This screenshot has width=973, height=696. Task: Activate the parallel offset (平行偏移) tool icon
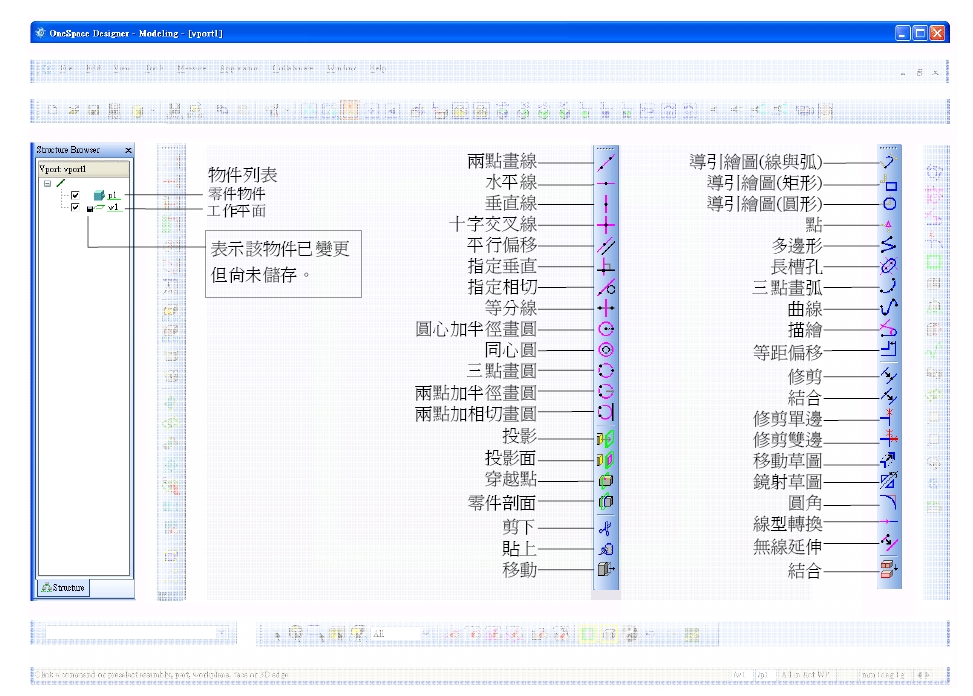(606, 246)
